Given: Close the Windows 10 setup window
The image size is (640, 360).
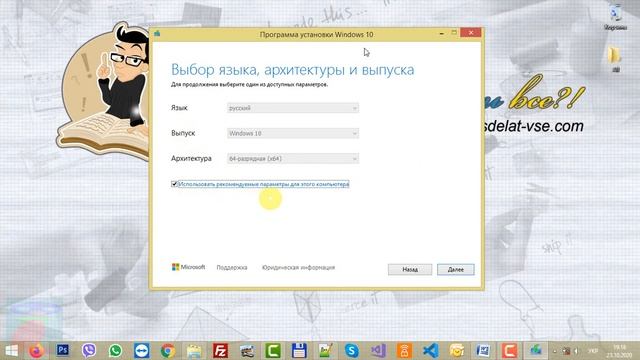Looking at the screenshot, I should coord(471,33).
